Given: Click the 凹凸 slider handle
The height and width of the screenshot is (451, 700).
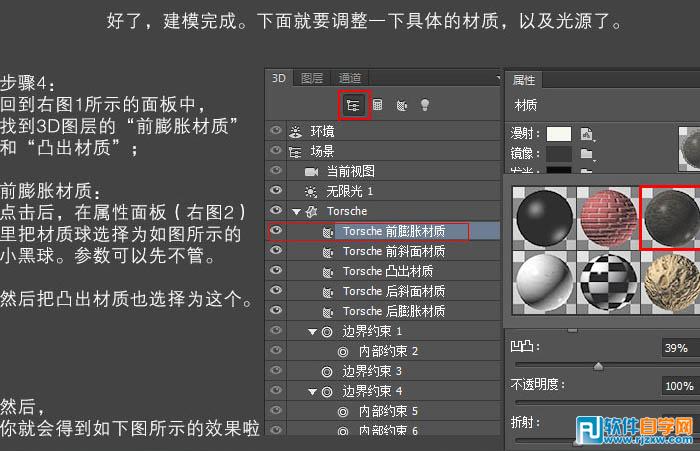Looking at the screenshot, I should 598,366.
